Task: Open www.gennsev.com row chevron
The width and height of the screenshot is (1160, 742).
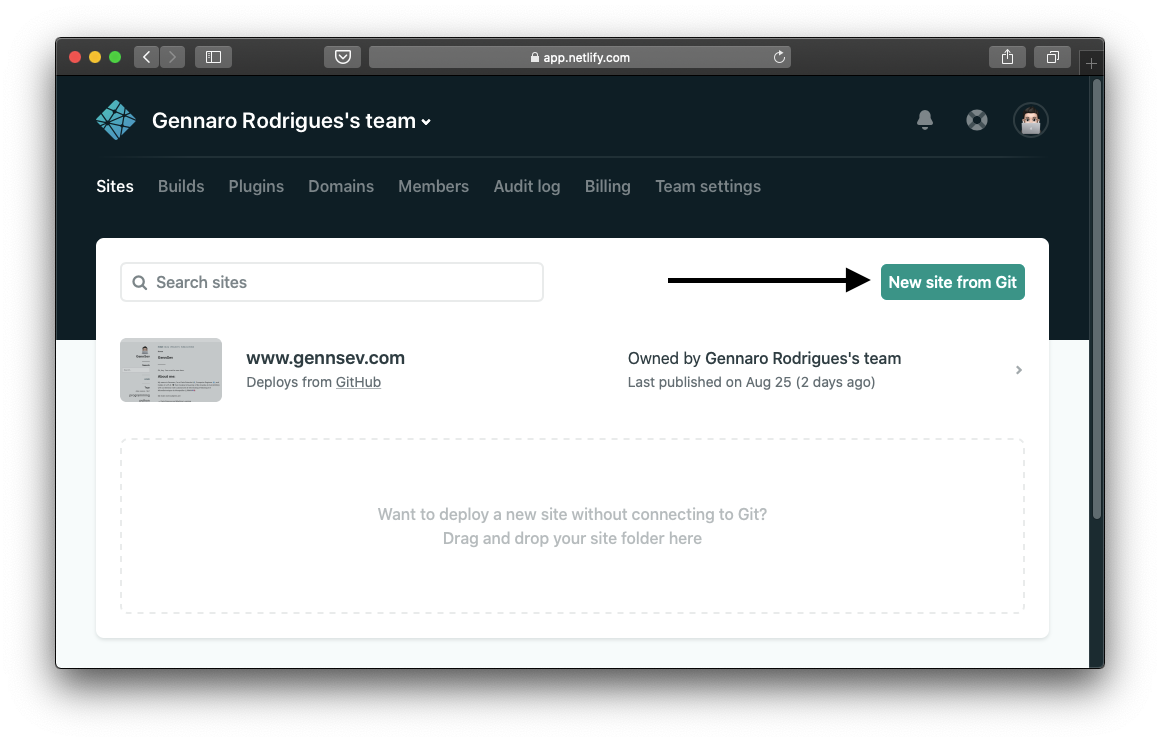Action: (x=1019, y=370)
